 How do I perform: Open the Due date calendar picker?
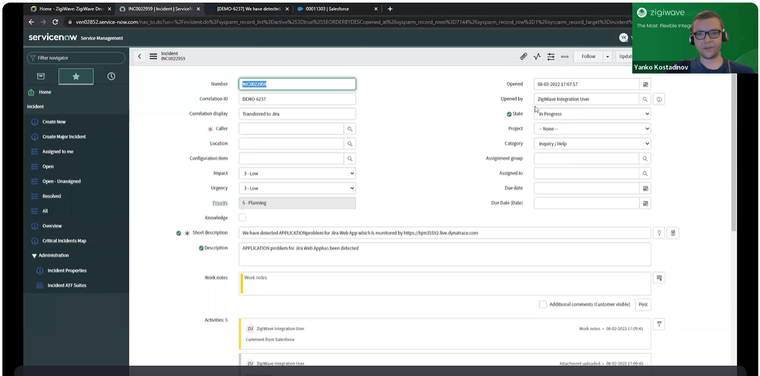click(645, 188)
